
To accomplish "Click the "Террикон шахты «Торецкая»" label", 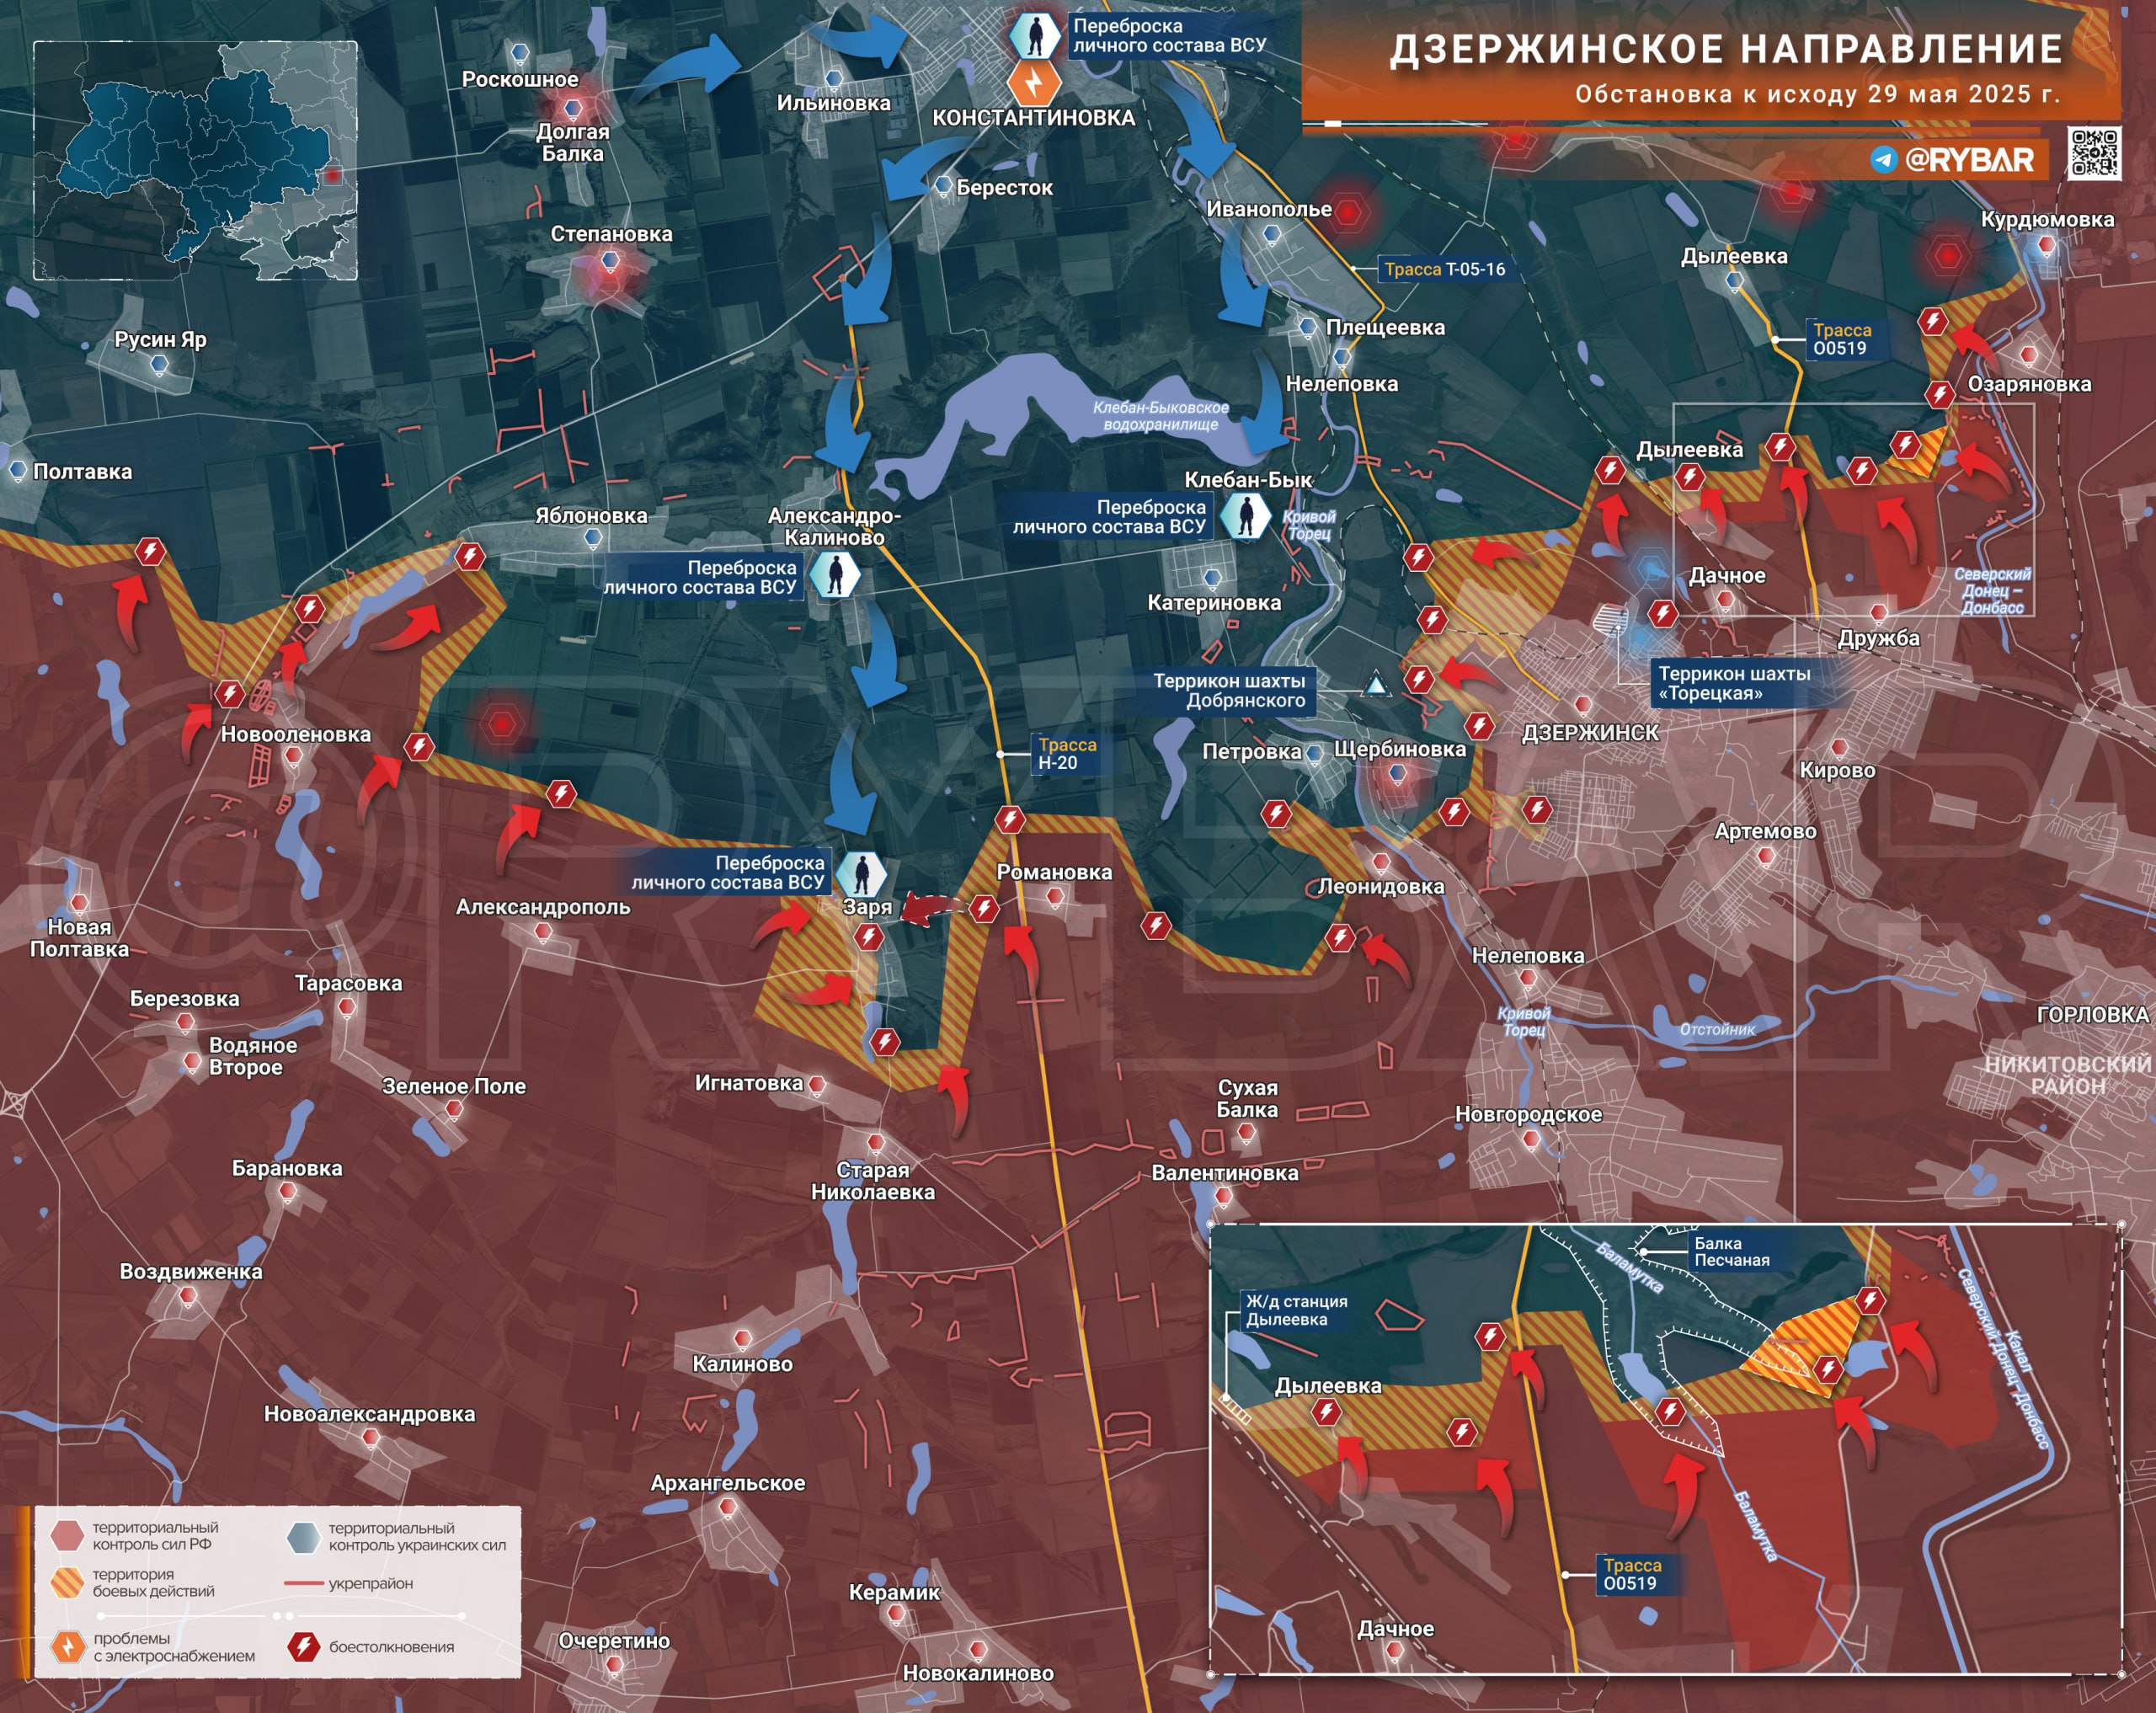I will coord(1734,683).
